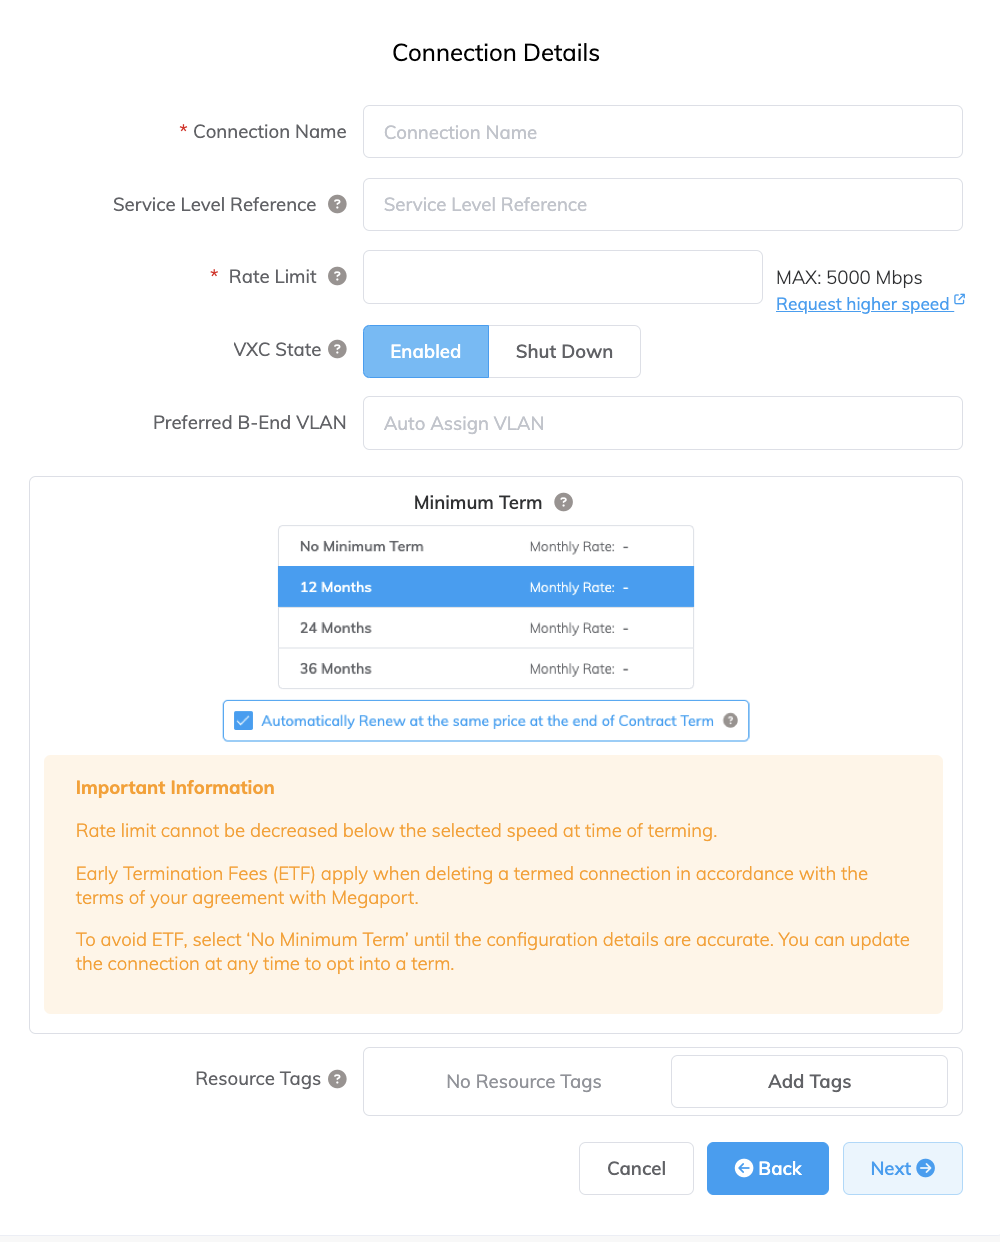Focus the Connection Name input field
This screenshot has height=1242, width=1000.
[662, 132]
